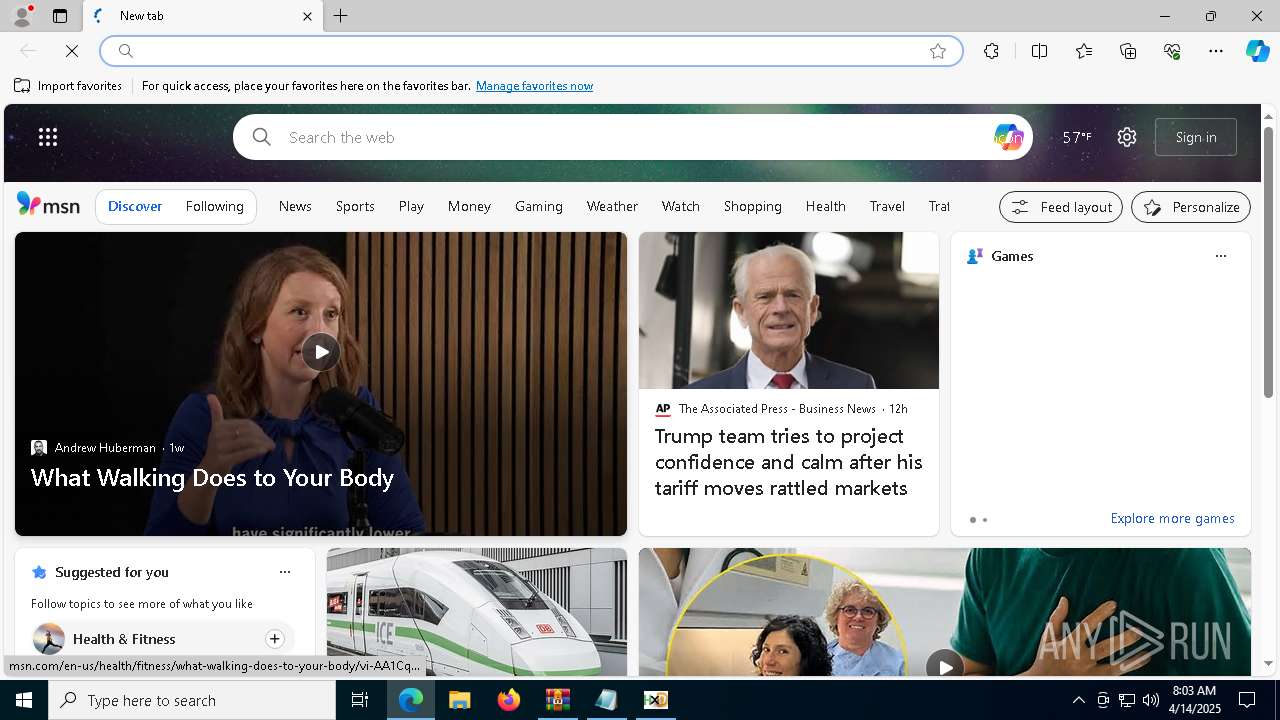The height and width of the screenshot is (720, 1280).
Task: Click Import favorites
Action: (68, 86)
